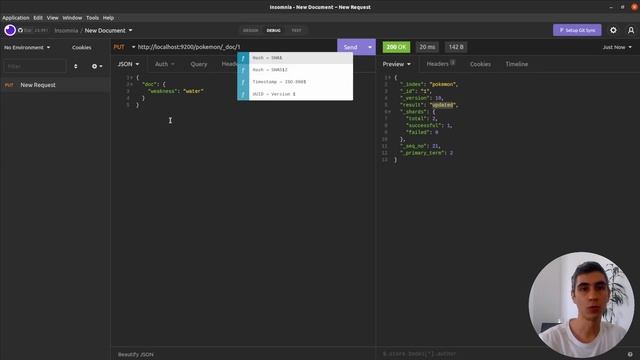
Task: Open the 'Just Now' response history dropdown
Action: tap(617, 47)
